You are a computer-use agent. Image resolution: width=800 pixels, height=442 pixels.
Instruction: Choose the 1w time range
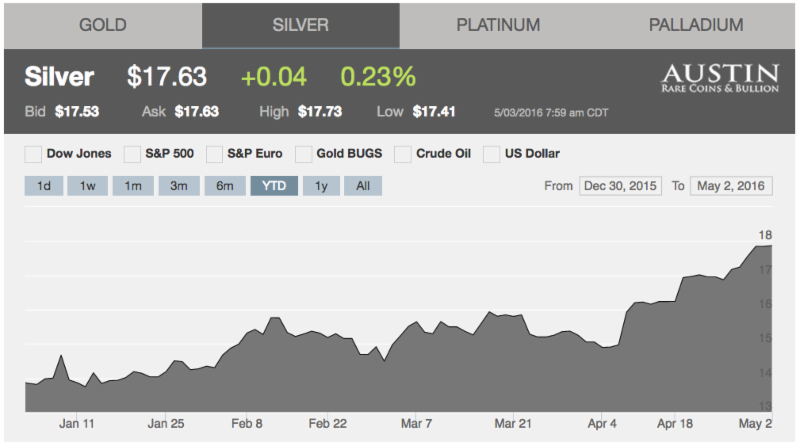tap(88, 186)
